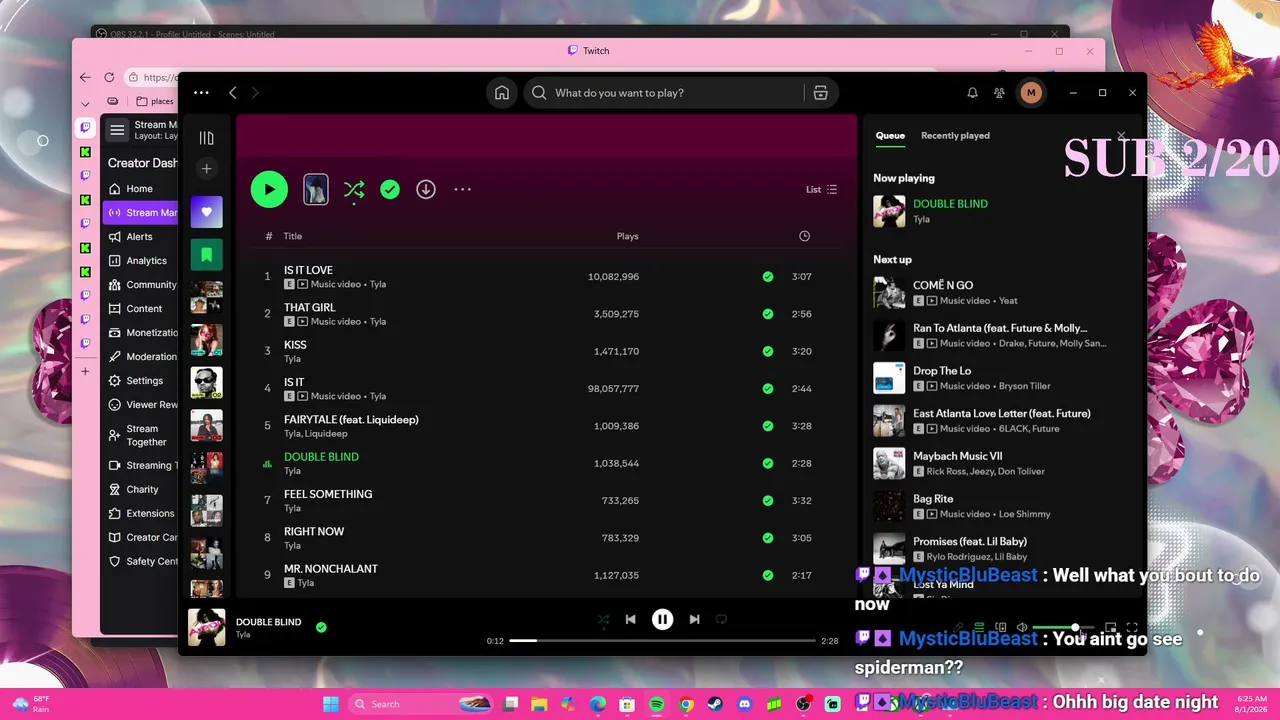Viewport: 1280px width, 720px height.
Task: Toggle saved checkmark for IS IT LOVE
Action: point(768,277)
